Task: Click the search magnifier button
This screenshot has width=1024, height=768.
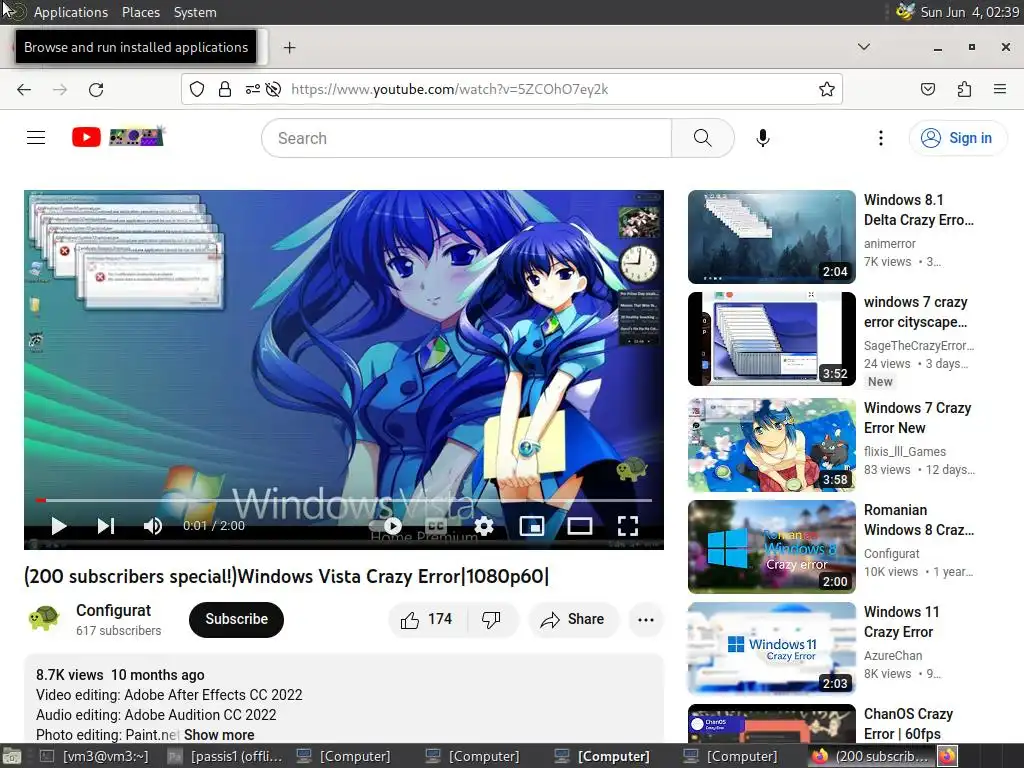Action: (x=703, y=138)
